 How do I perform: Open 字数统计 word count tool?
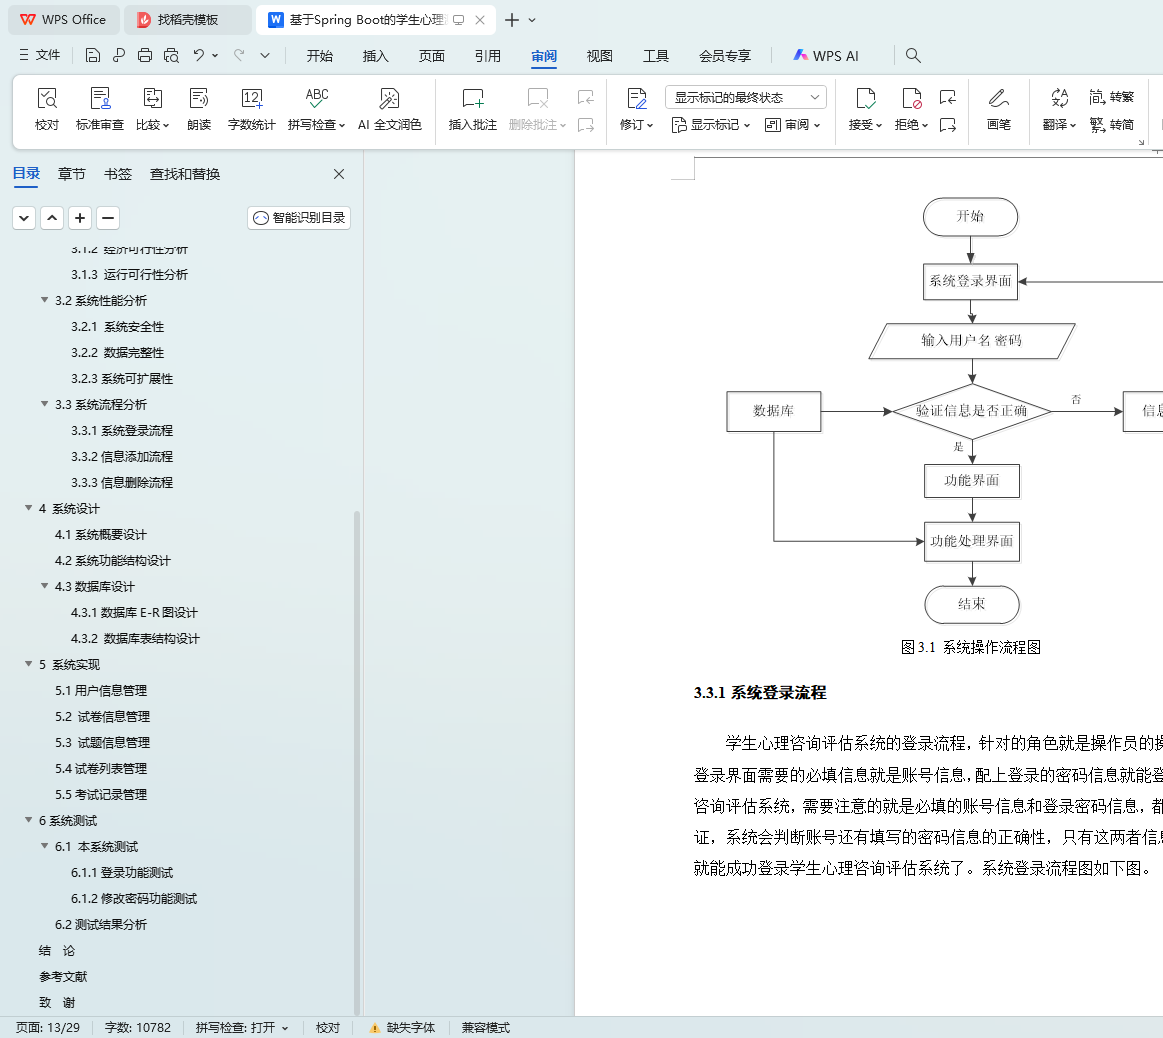click(x=251, y=108)
